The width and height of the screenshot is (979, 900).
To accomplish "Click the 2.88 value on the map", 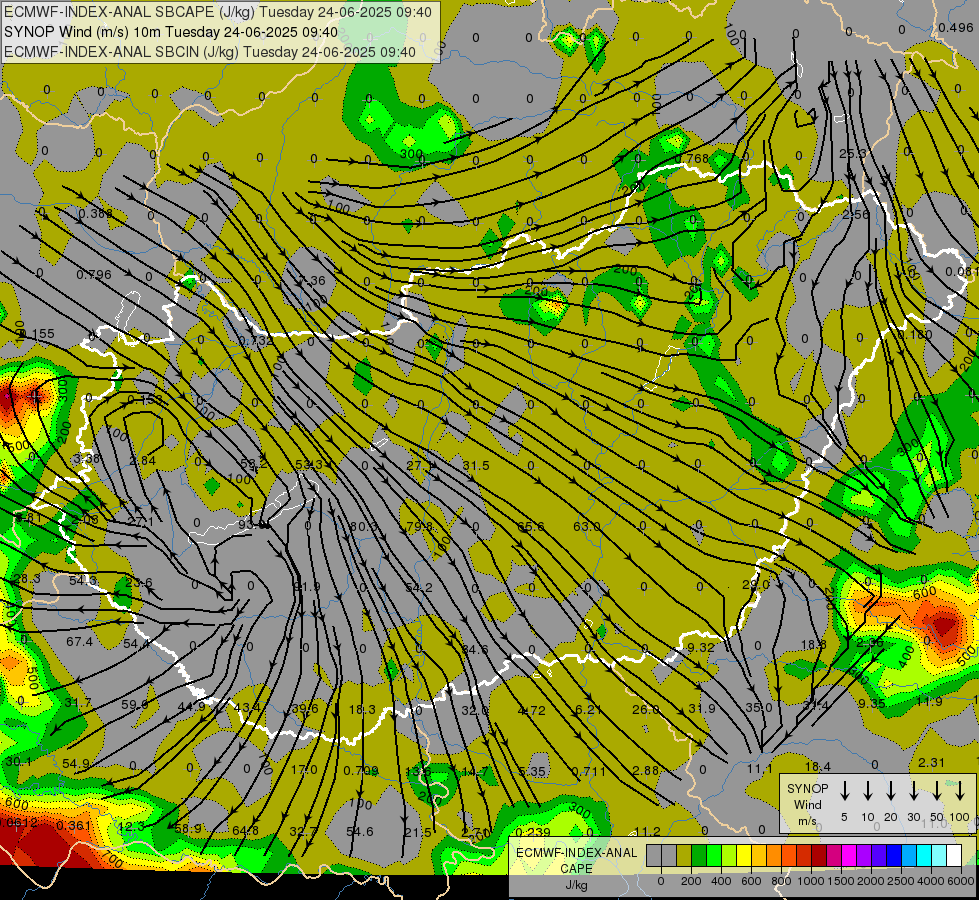I will point(645,770).
